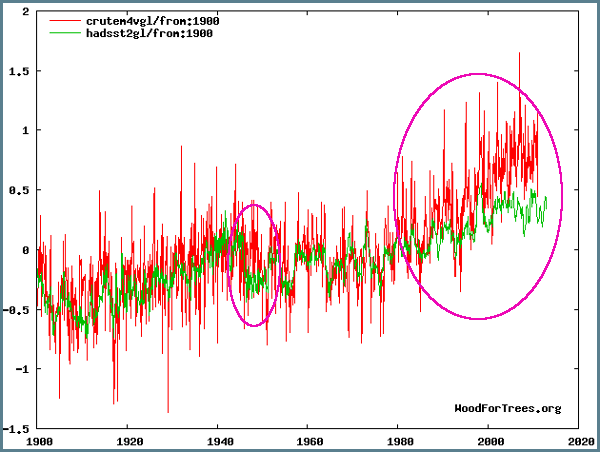This screenshot has width=600, height=452.
Task: Click the red legend line sample
Action: 63,21
